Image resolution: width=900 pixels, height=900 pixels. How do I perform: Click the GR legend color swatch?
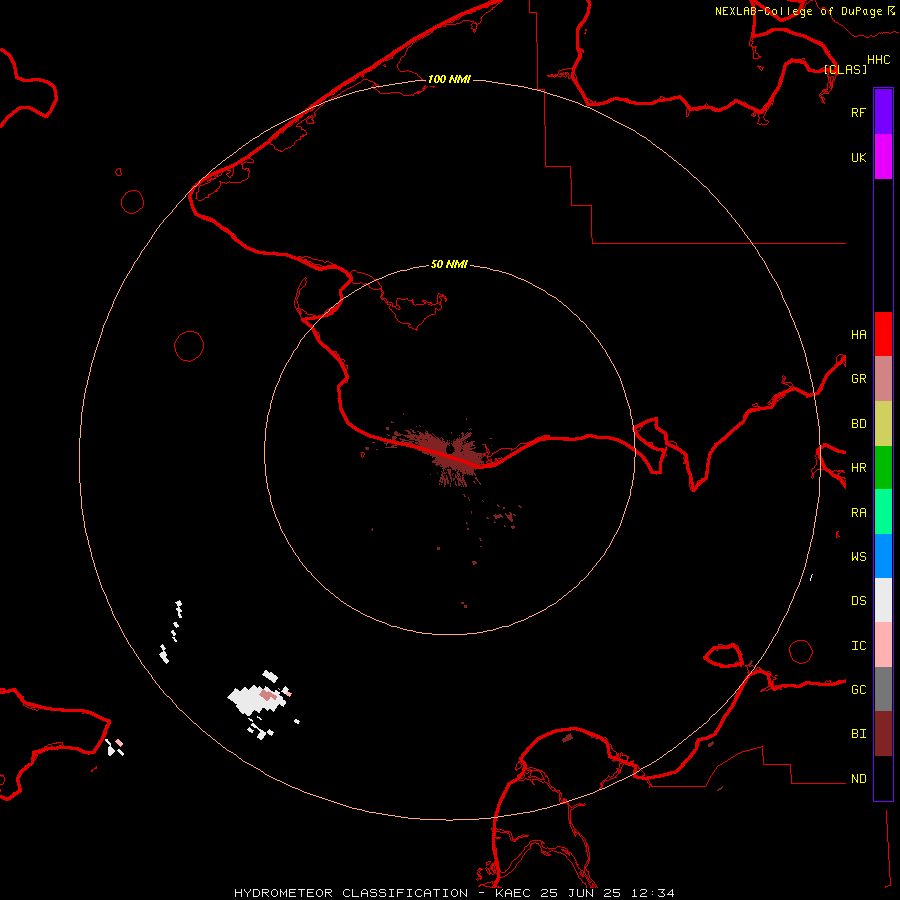pos(883,379)
